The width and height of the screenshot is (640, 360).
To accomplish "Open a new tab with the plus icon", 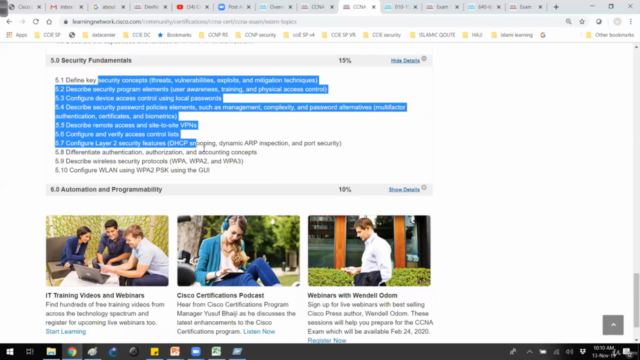I will click(556, 7).
